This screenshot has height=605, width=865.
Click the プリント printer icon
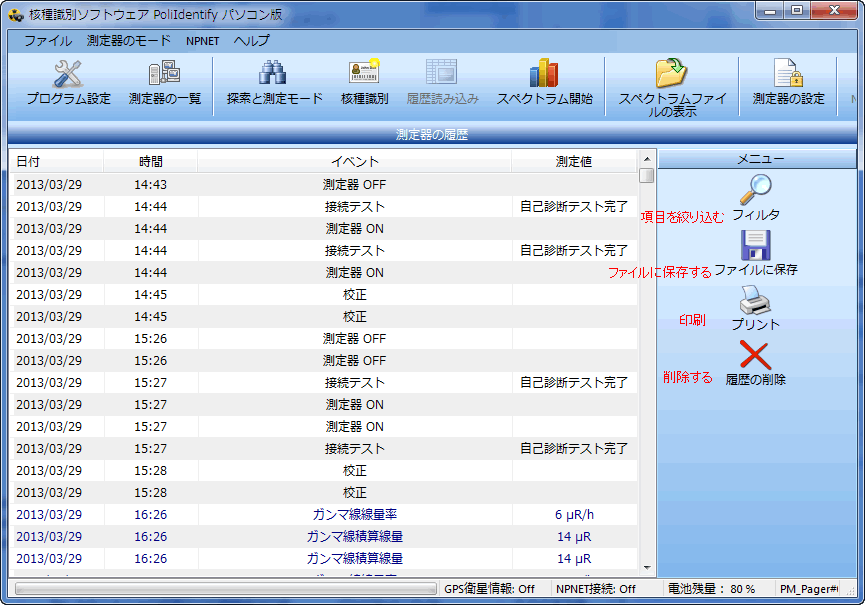(755, 301)
